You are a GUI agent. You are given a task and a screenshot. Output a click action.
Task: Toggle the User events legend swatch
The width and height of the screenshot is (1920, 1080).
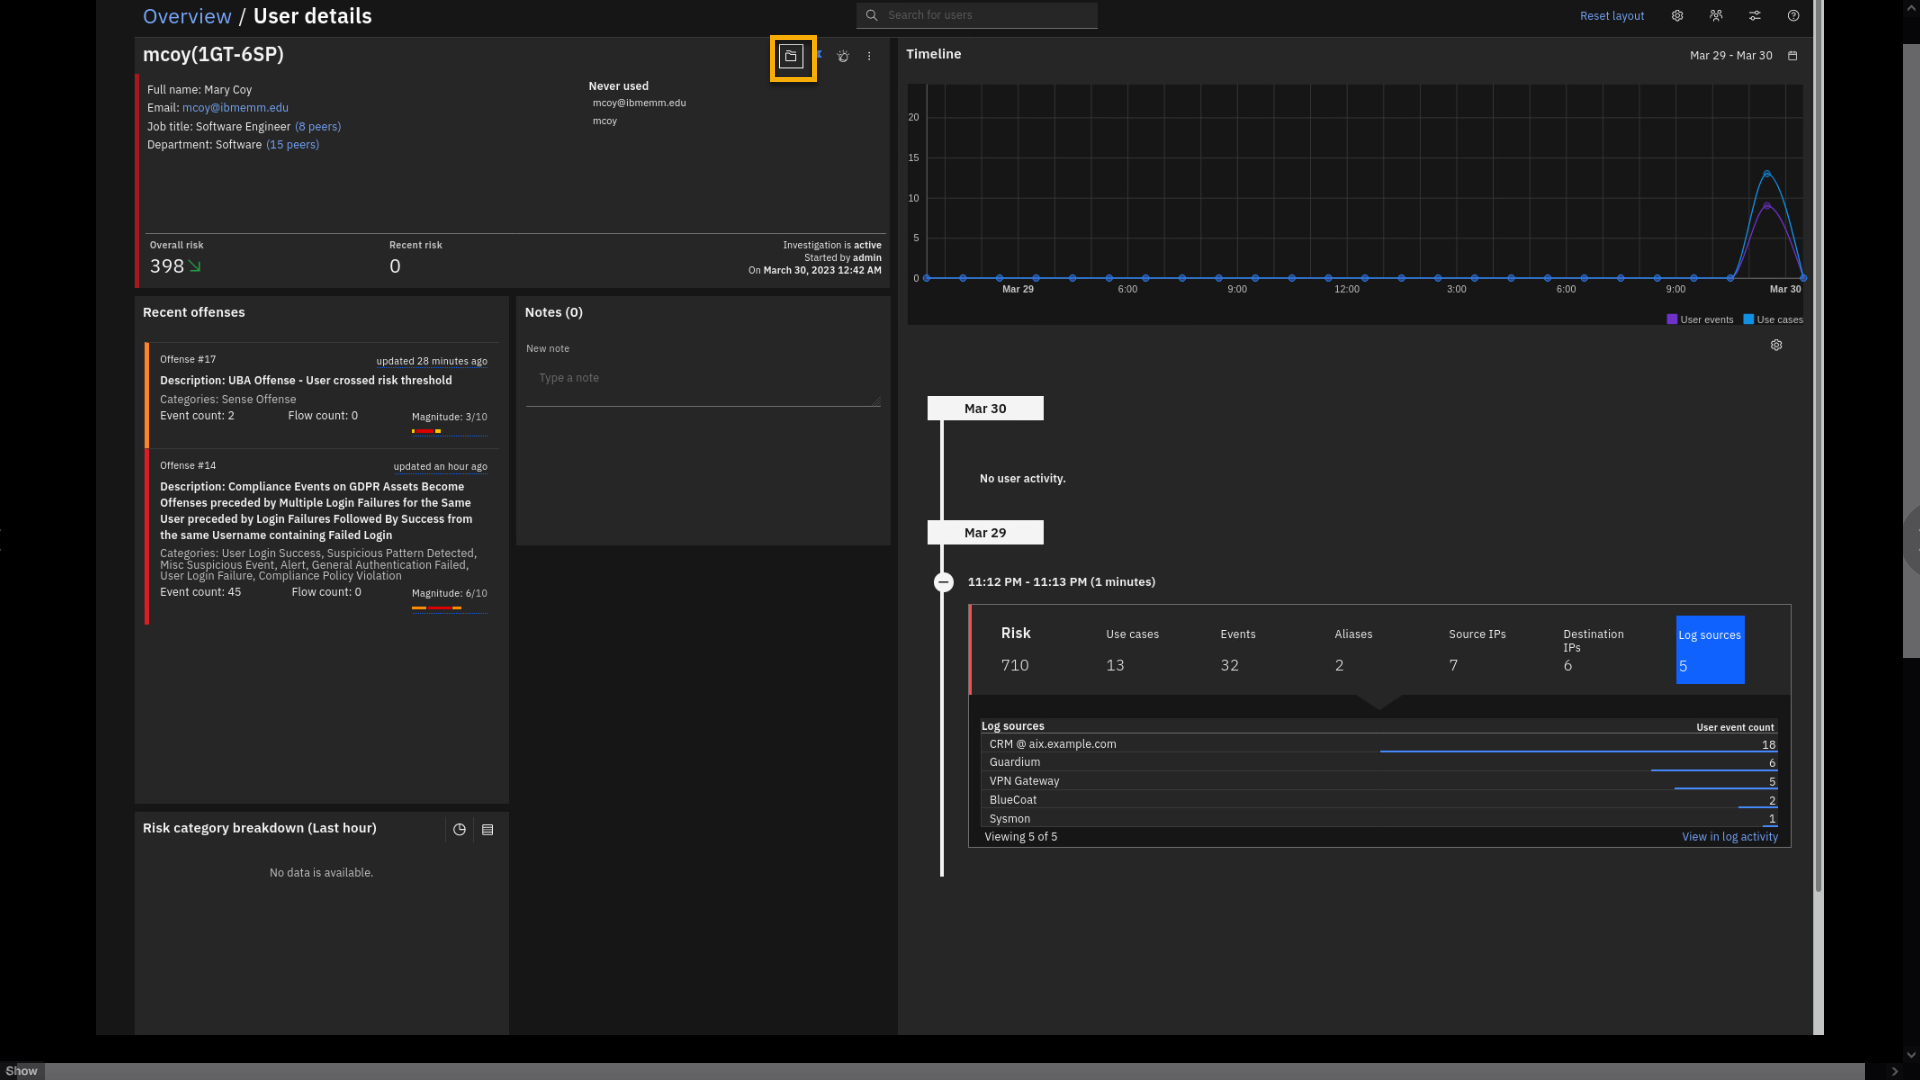click(x=1672, y=320)
